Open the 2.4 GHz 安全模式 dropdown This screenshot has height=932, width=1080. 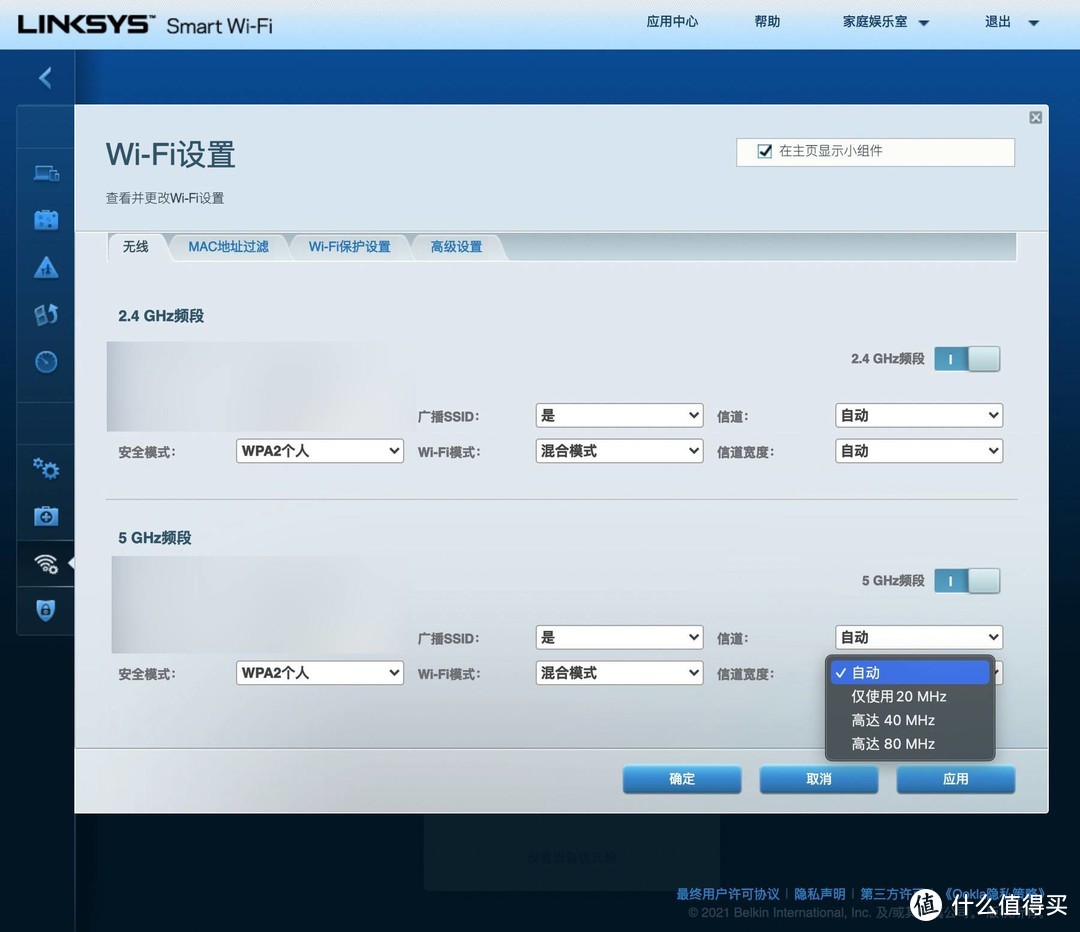pyautogui.click(x=319, y=450)
